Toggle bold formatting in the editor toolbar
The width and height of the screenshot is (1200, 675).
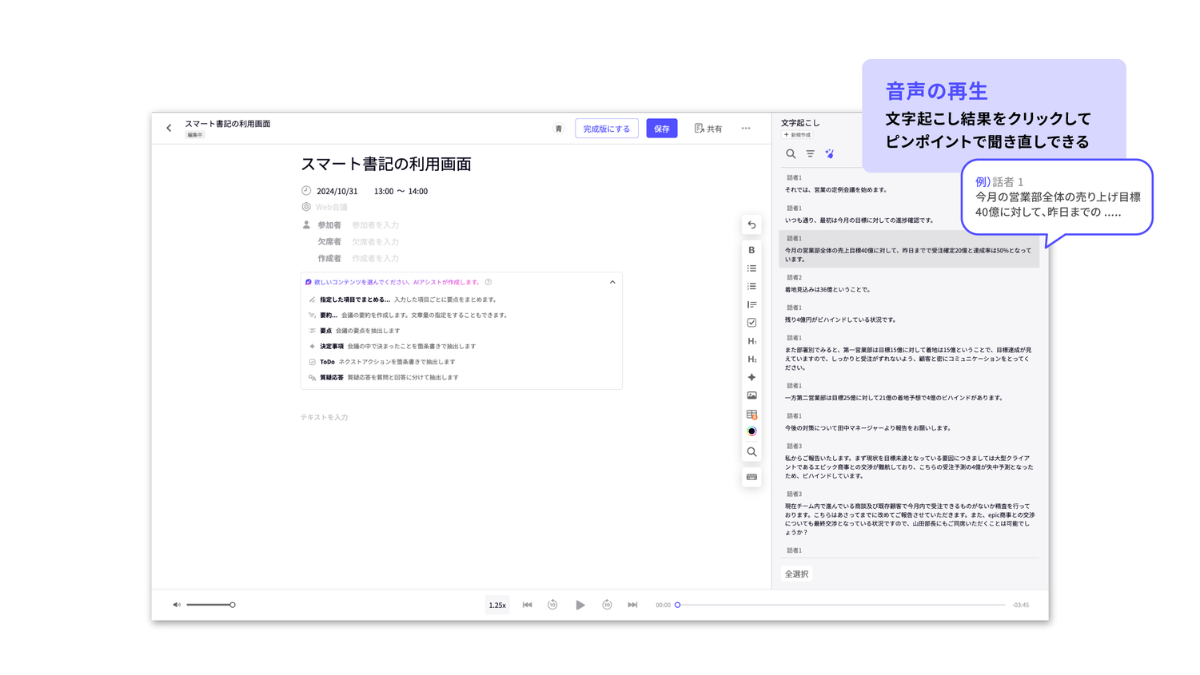tap(752, 250)
